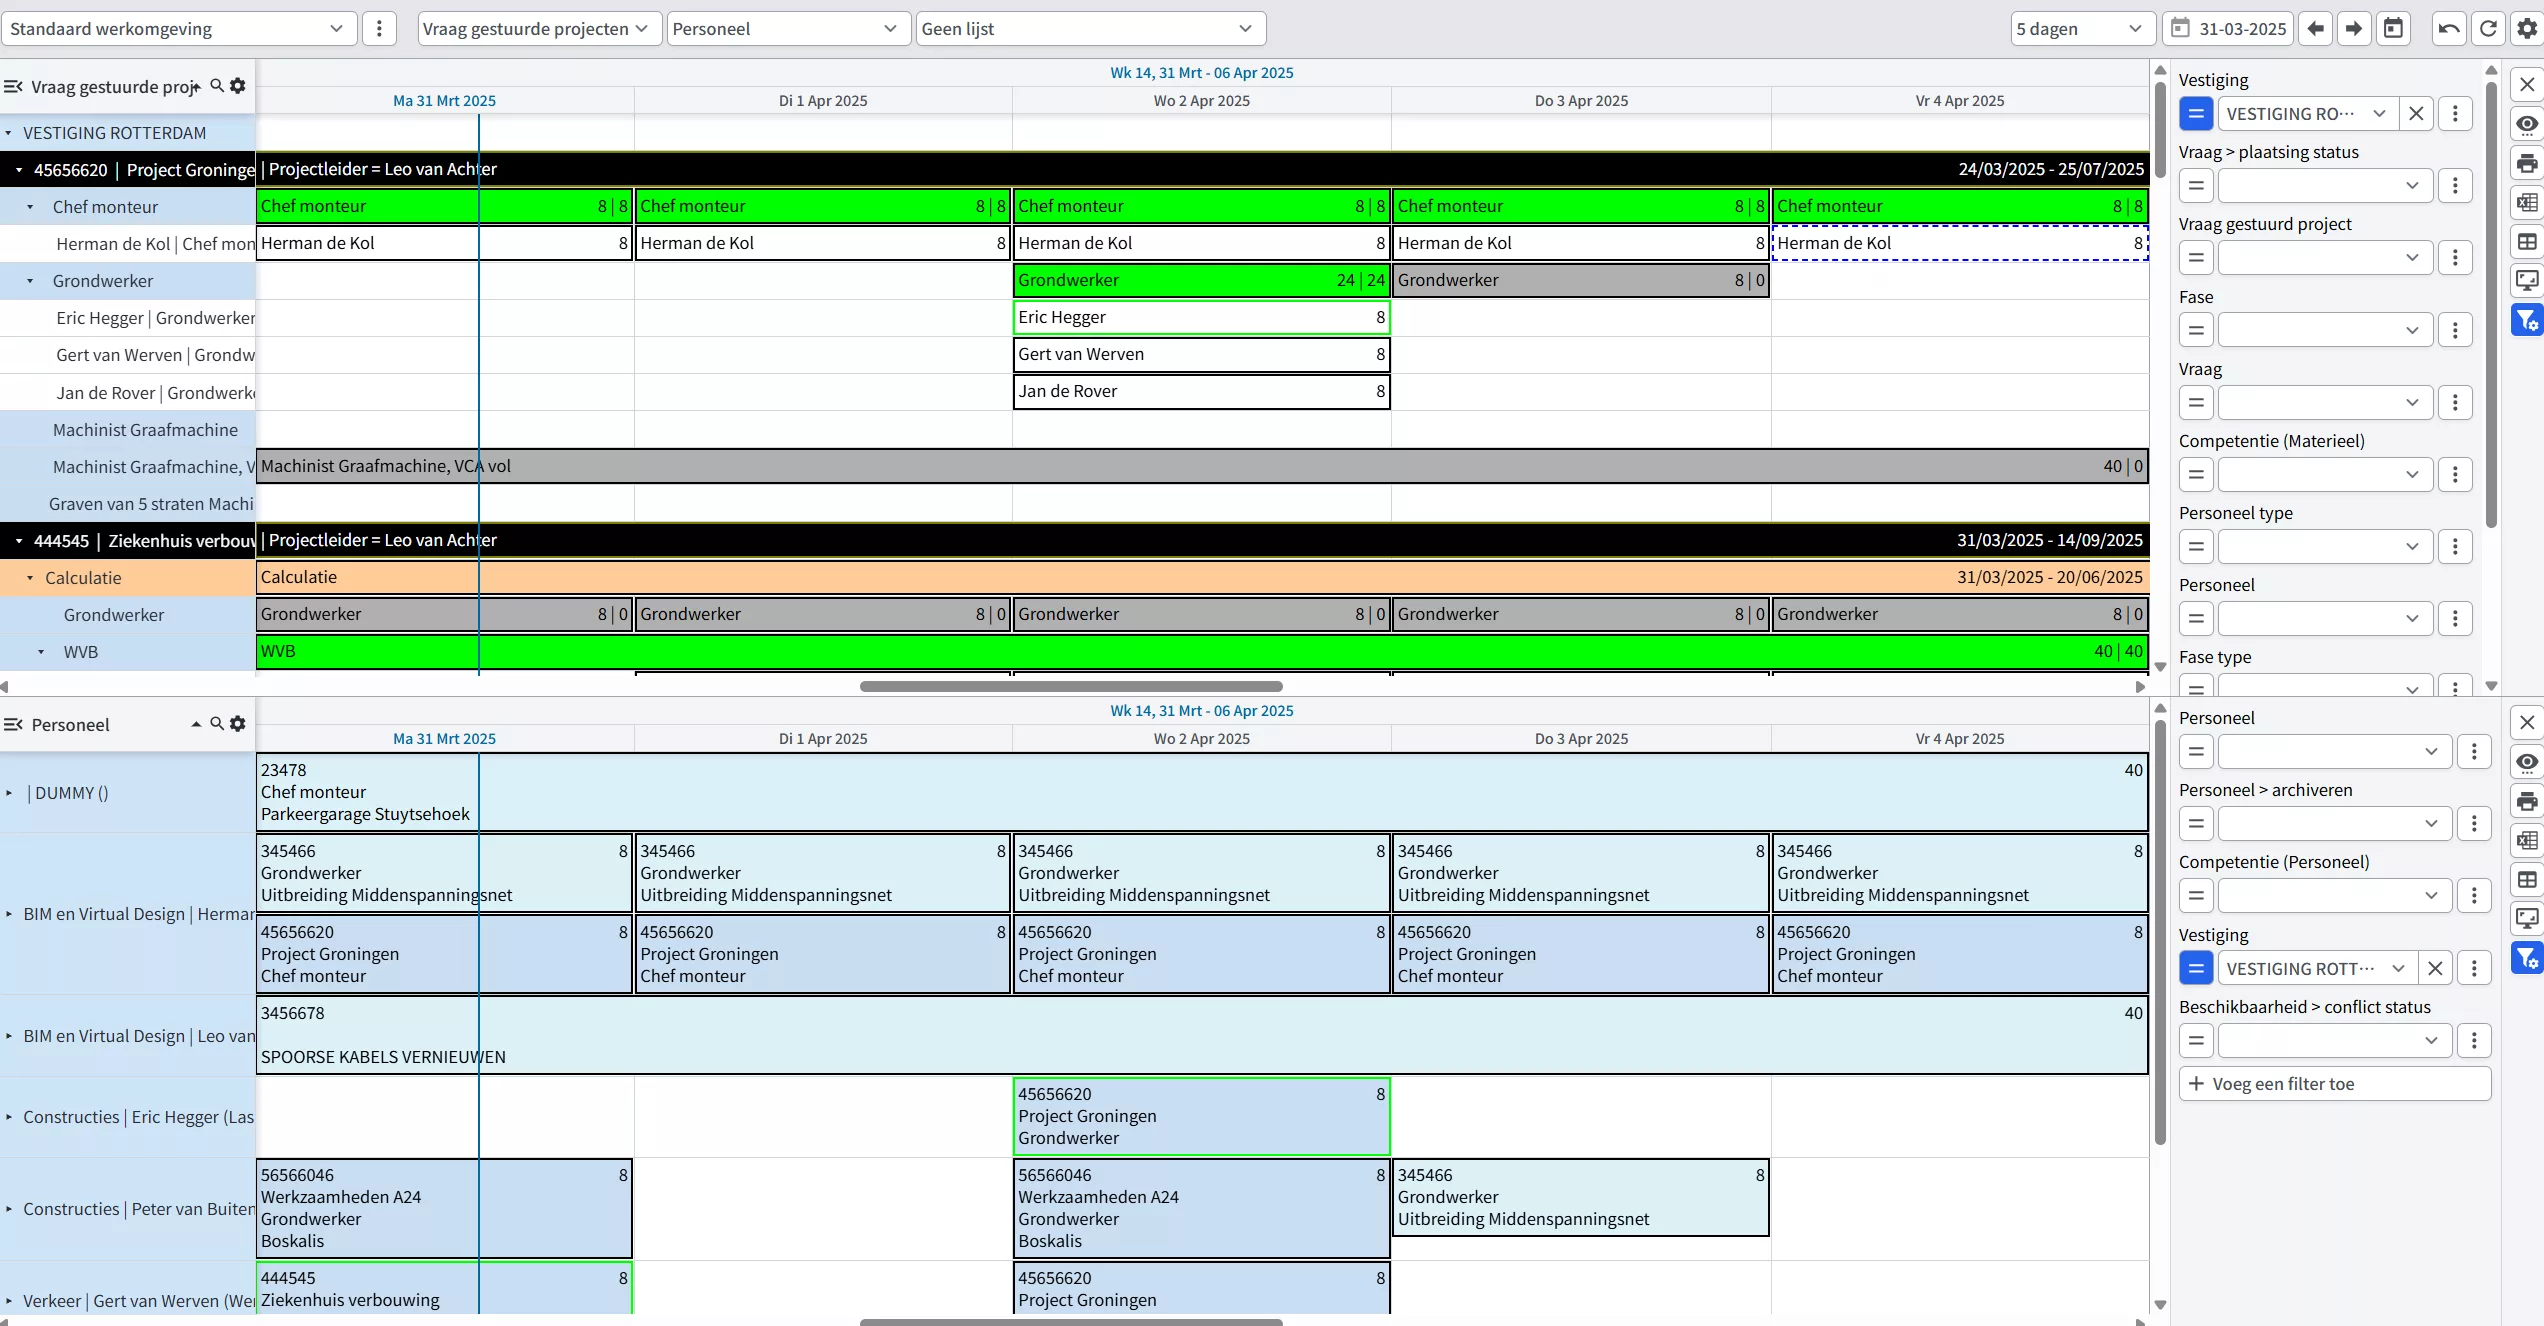This screenshot has width=2544, height=1326.
Task: Toggle the eye visibility icon in upper sidebar
Action: (2527, 124)
